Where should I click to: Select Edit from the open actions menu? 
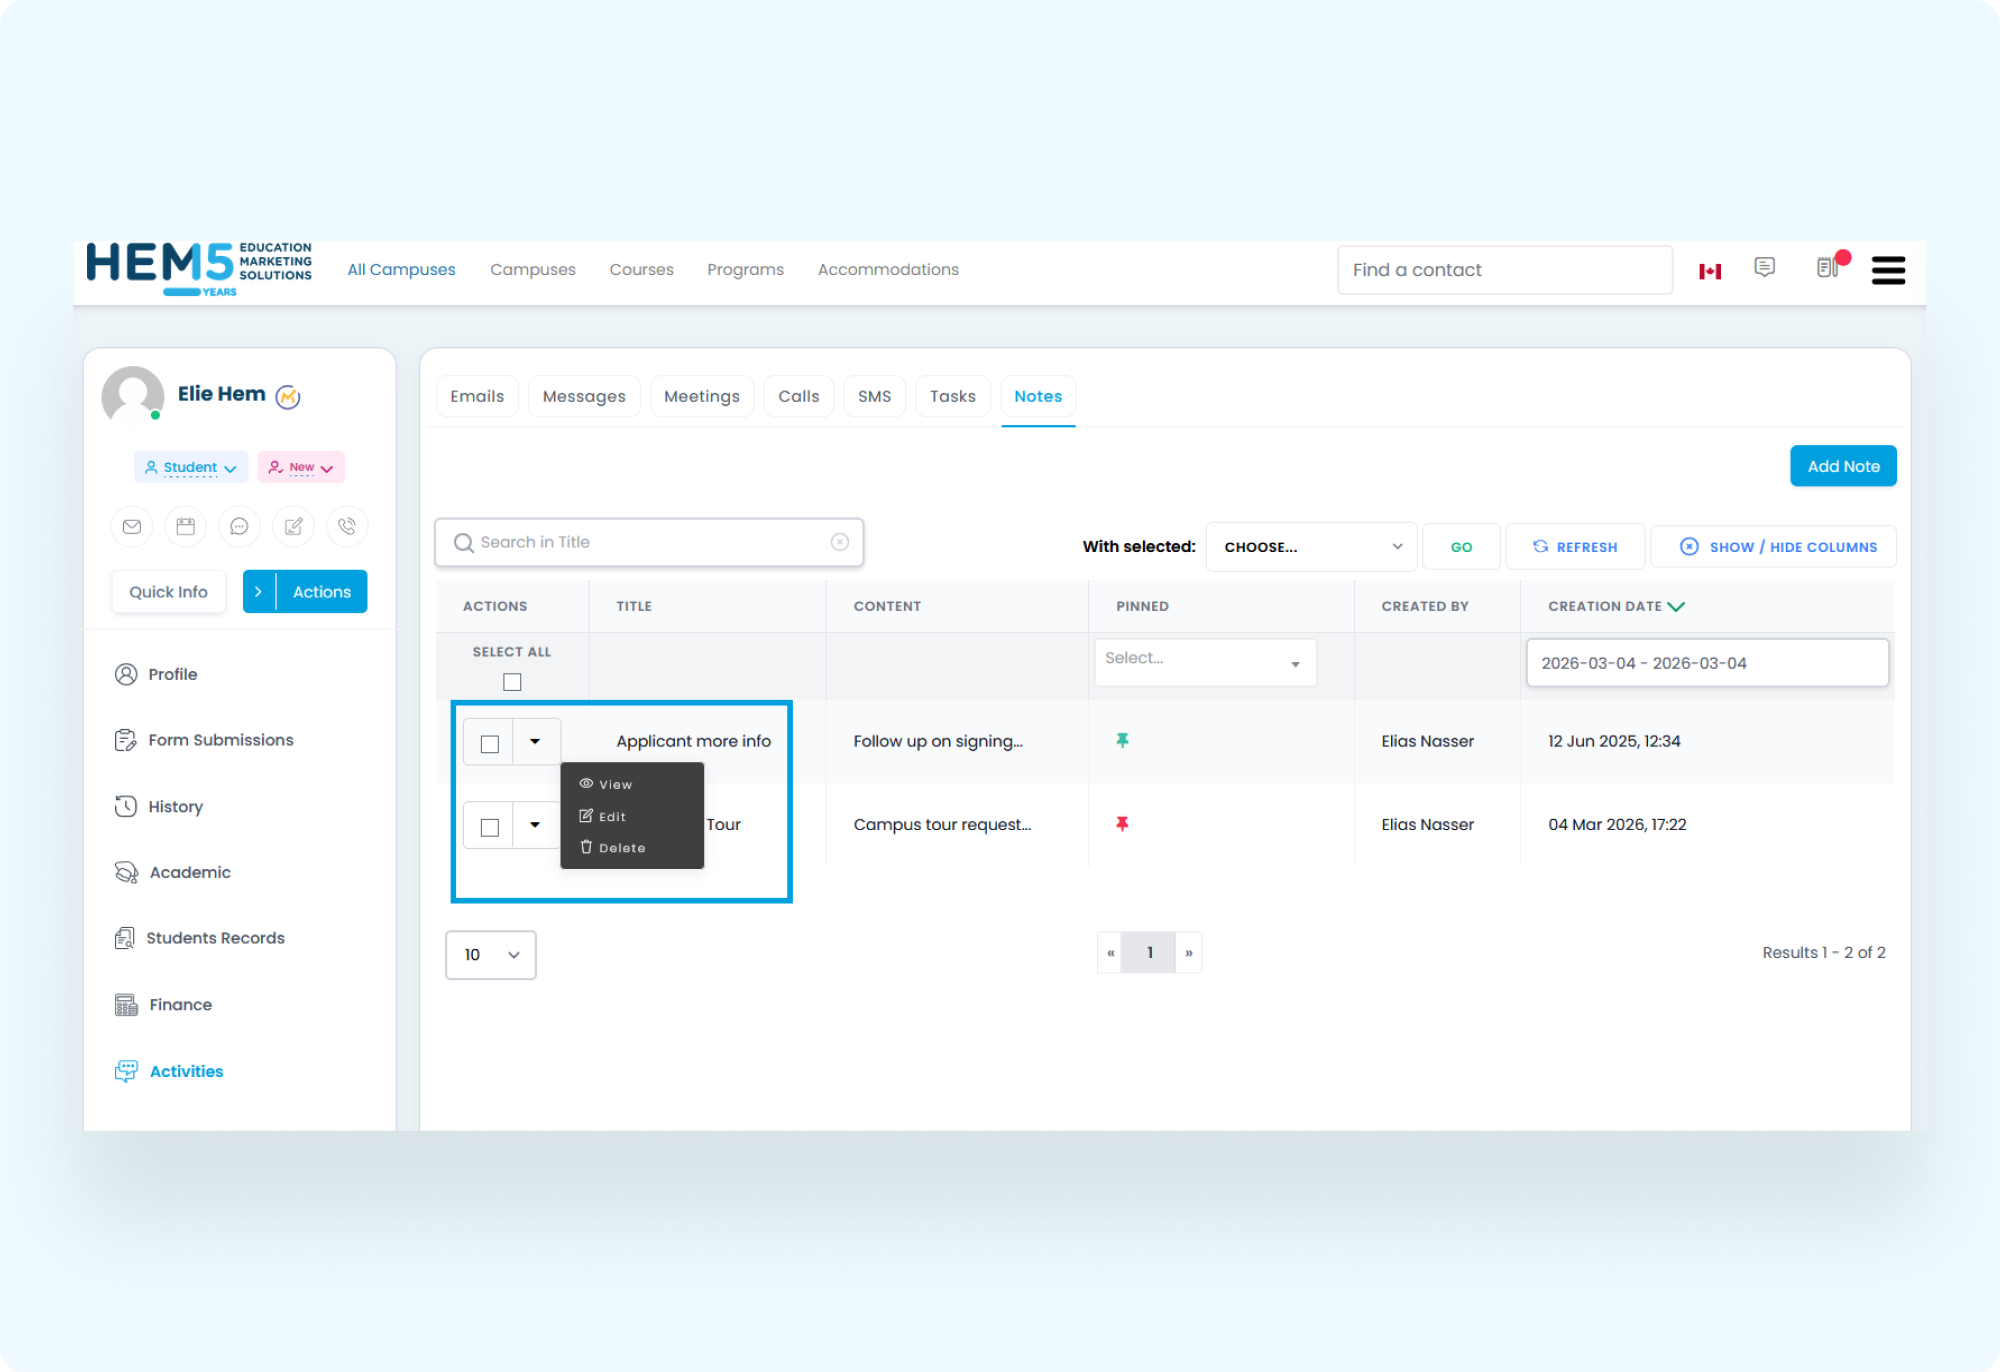coord(610,815)
